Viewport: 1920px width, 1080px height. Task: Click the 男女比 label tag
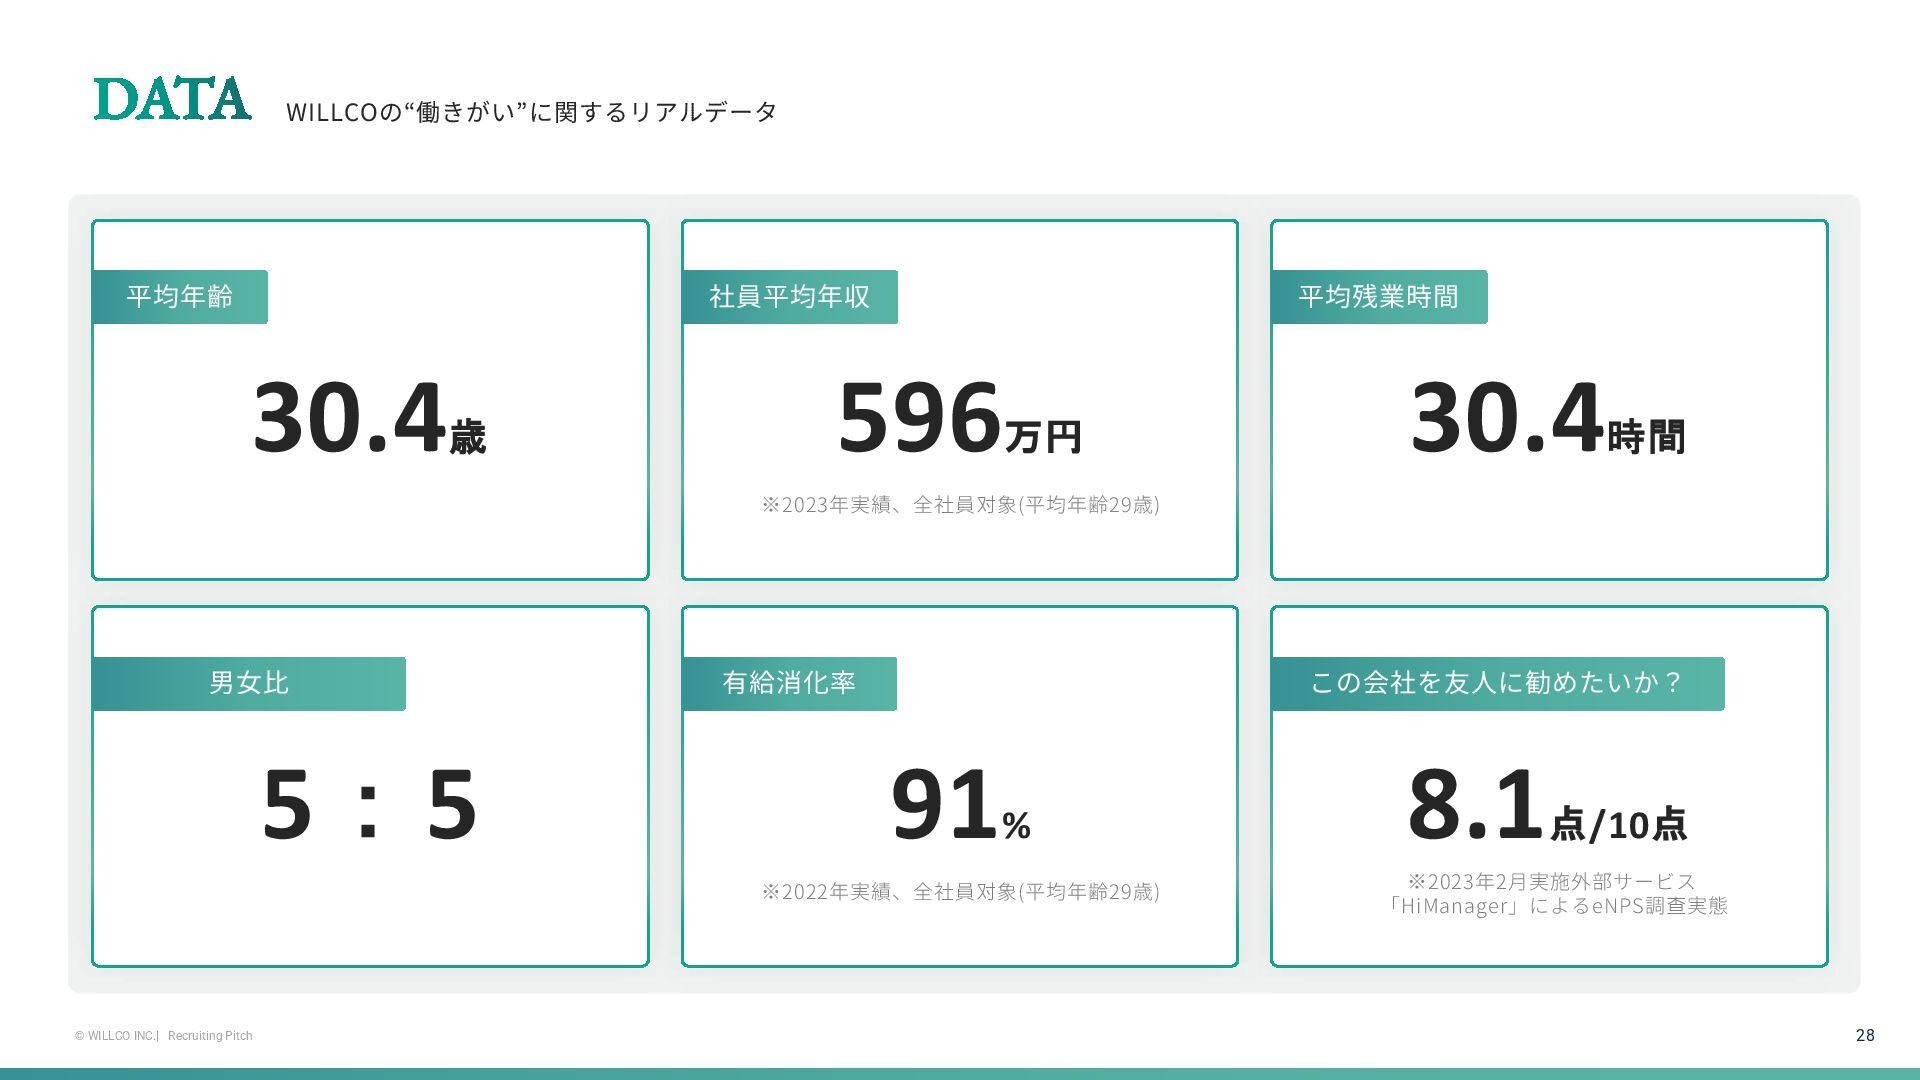248,683
